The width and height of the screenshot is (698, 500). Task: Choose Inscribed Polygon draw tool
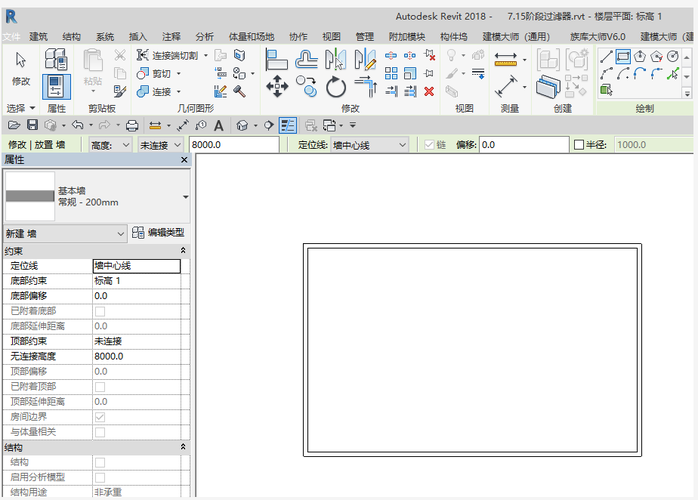(x=640, y=57)
